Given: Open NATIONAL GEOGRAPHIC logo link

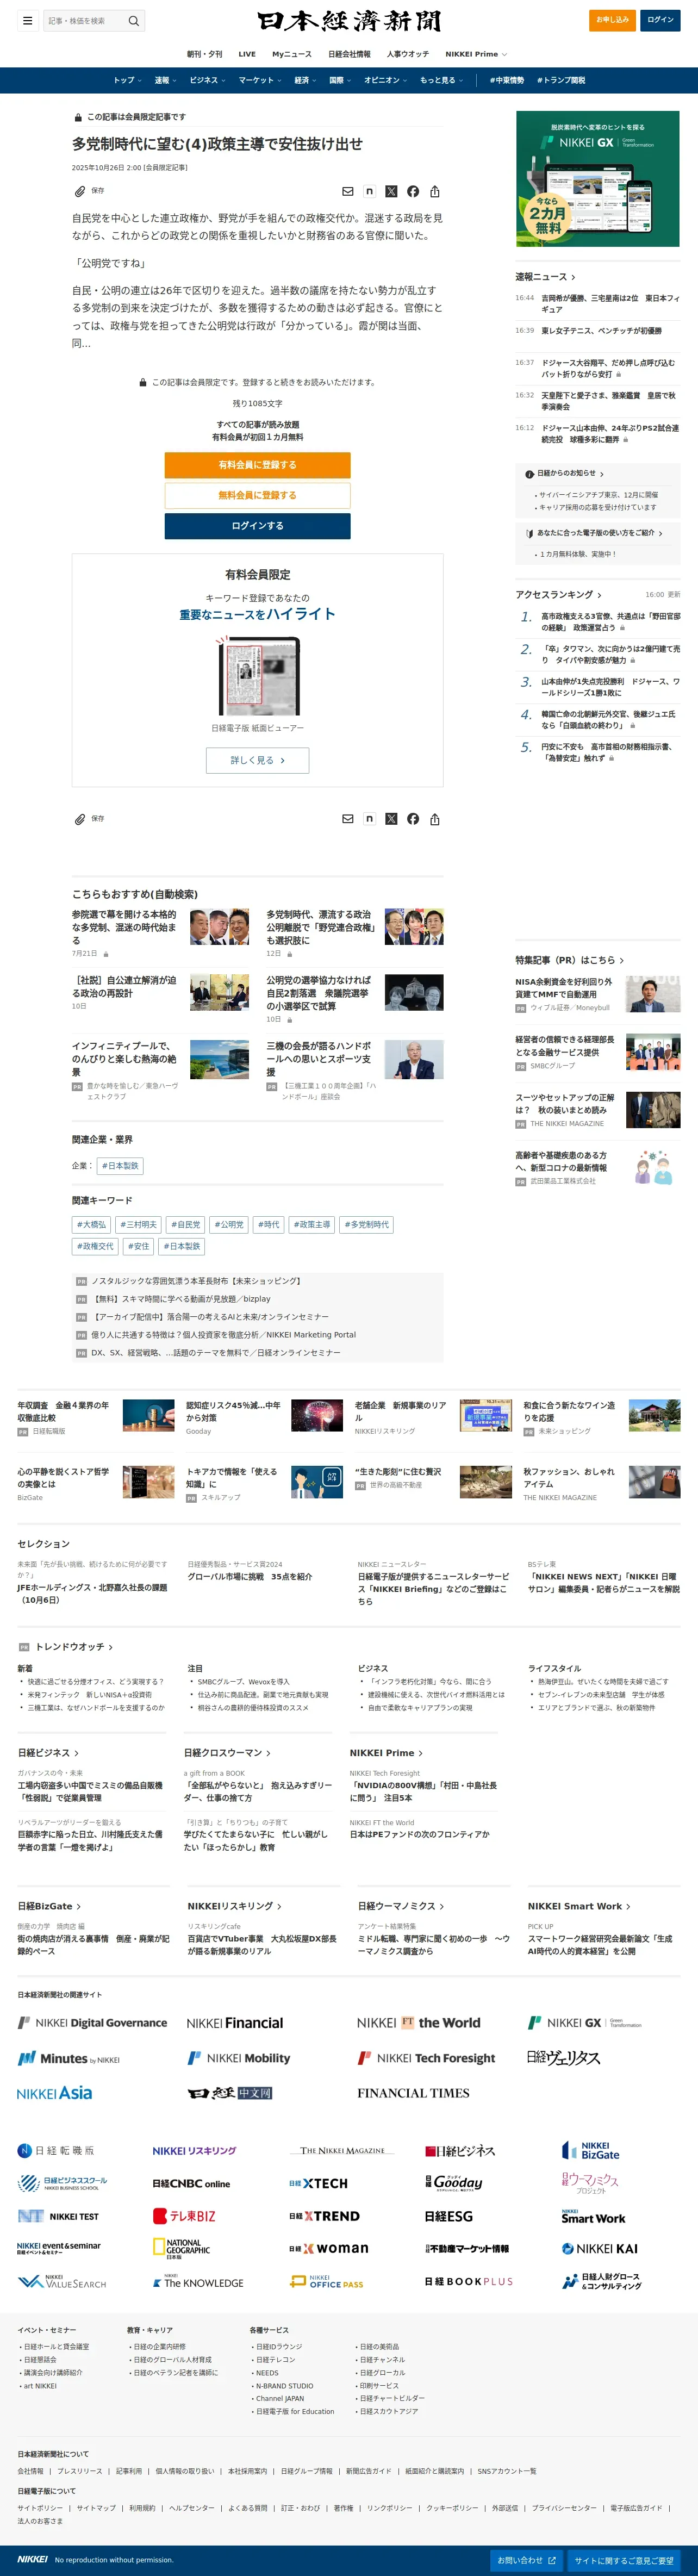Looking at the screenshot, I should 181,2249.
